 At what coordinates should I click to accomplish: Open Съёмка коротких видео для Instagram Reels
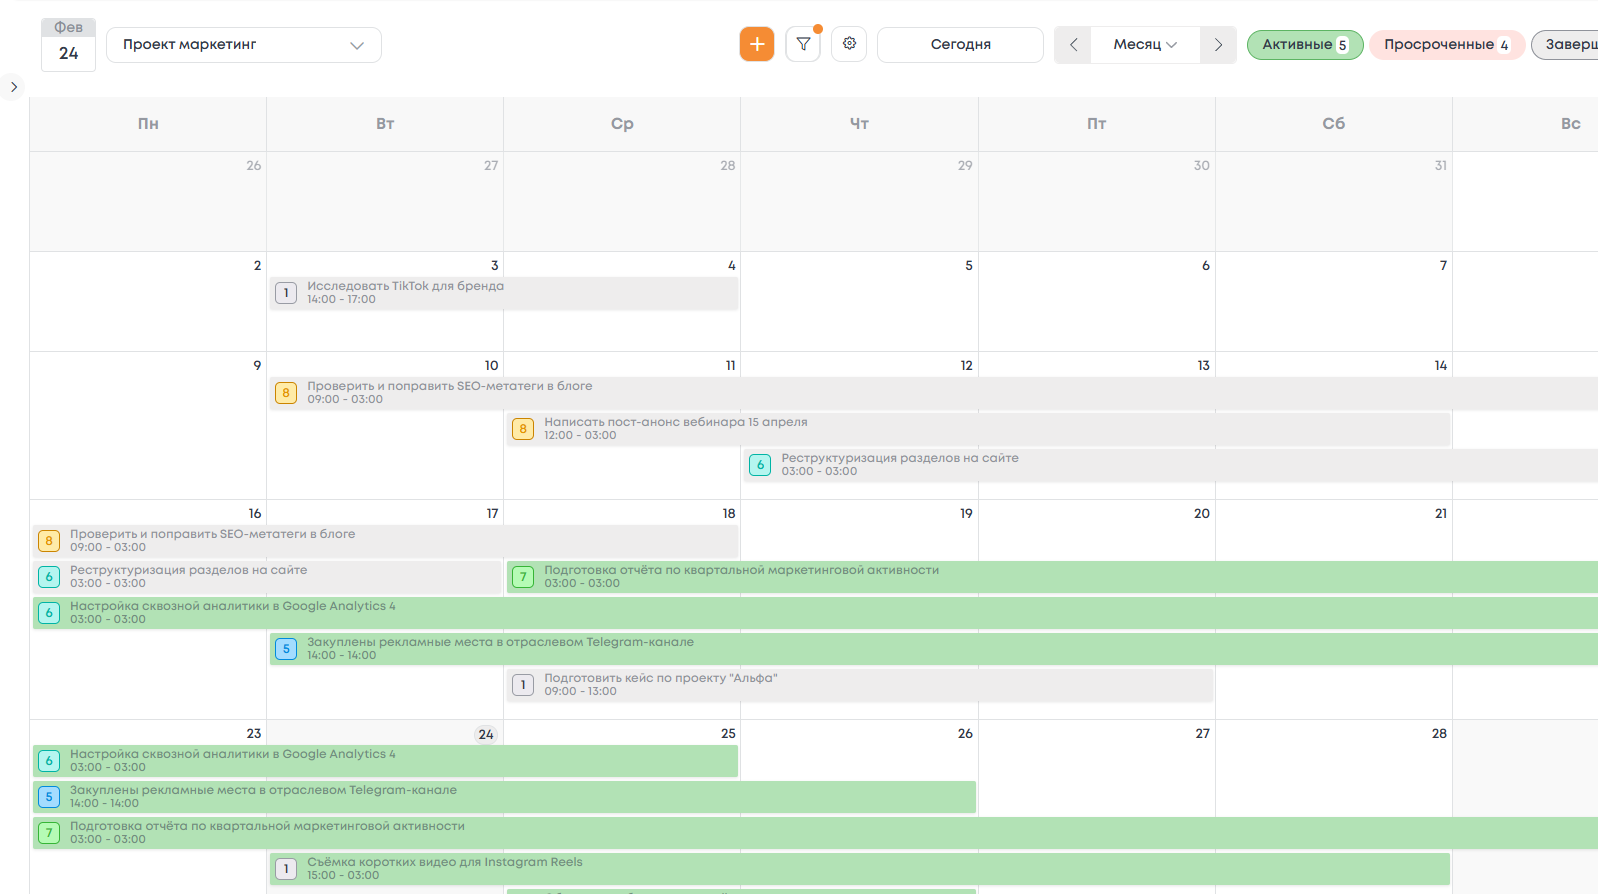pos(444,868)
